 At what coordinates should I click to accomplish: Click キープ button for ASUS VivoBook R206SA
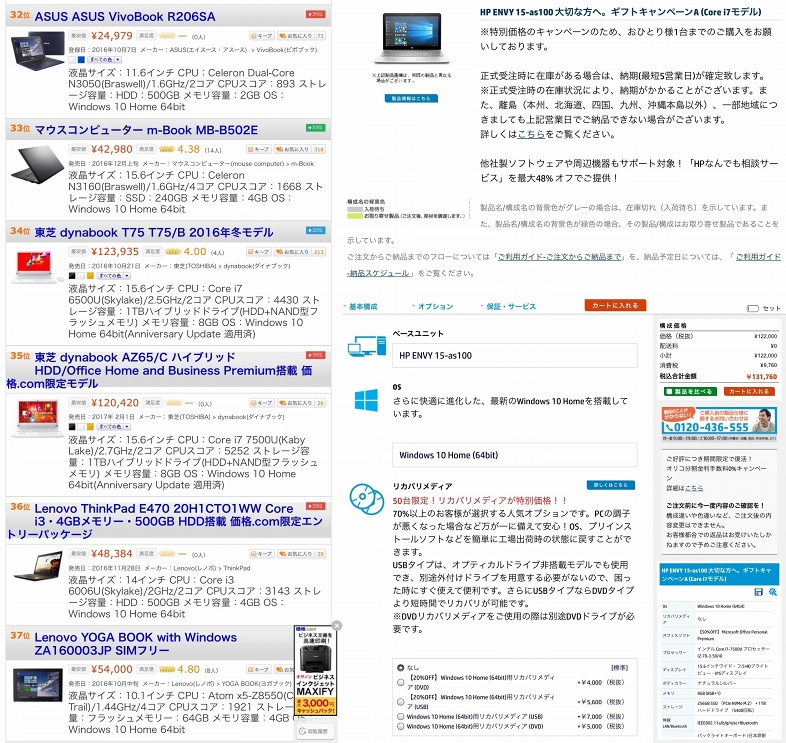pos(262,36)
